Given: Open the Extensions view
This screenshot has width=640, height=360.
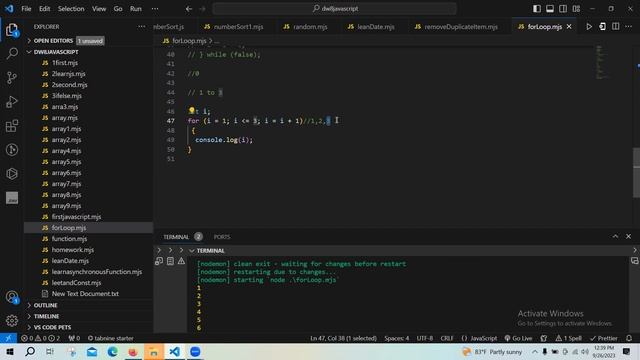Looking at the screenshot, I should pos(12,126).
